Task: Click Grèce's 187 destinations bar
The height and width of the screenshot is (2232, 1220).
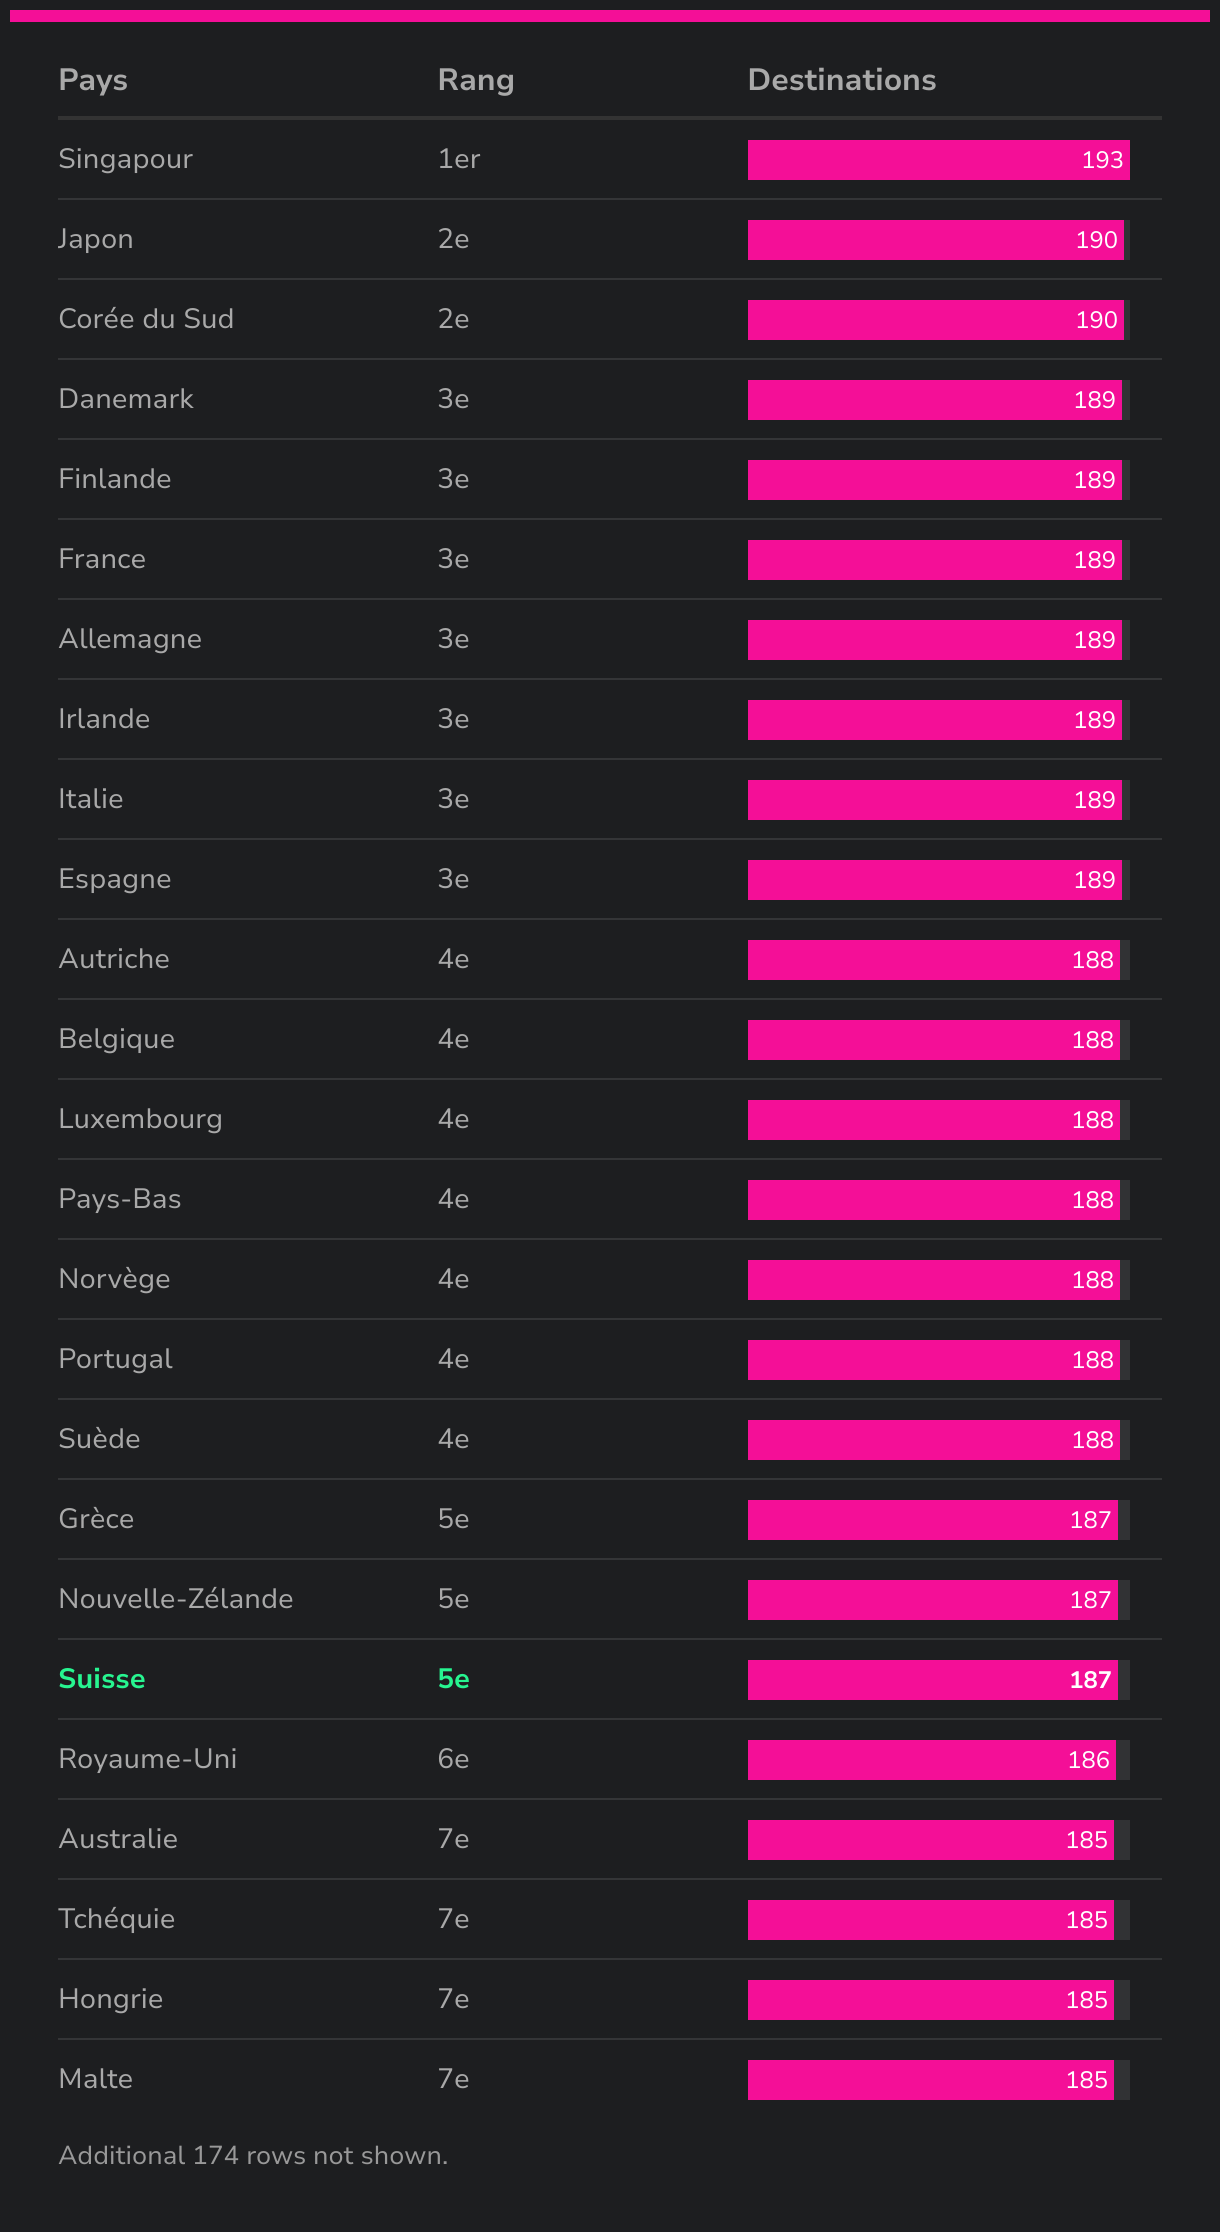Action: coord(932,1520)
